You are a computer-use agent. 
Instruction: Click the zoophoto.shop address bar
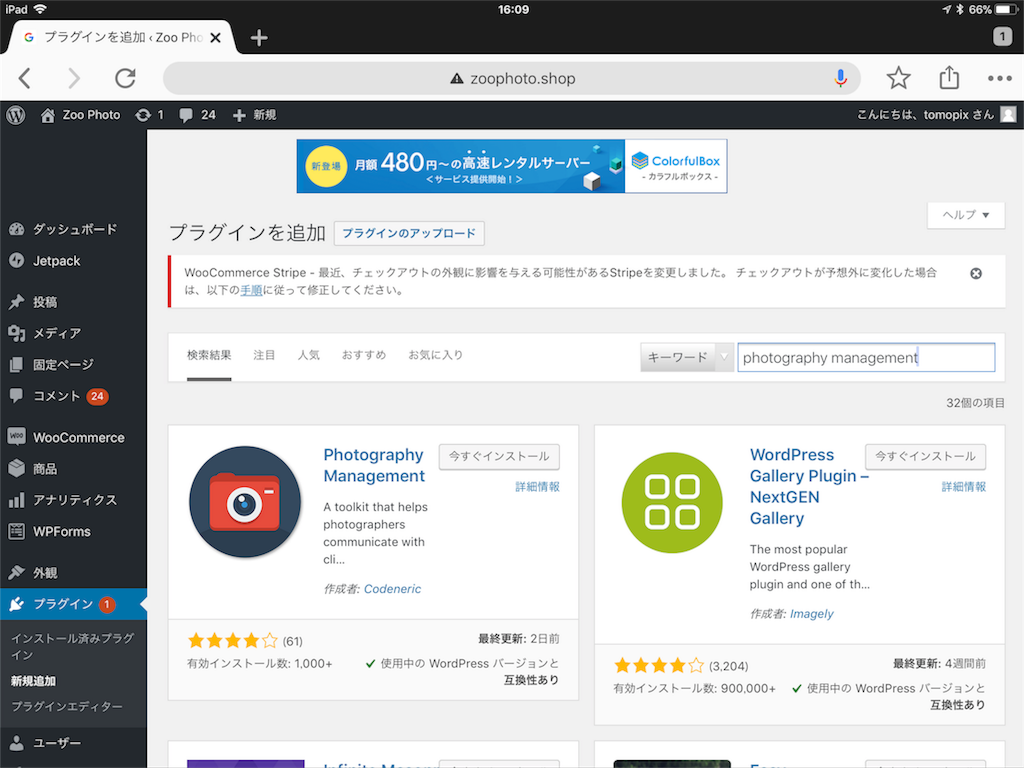click(511, 78)
